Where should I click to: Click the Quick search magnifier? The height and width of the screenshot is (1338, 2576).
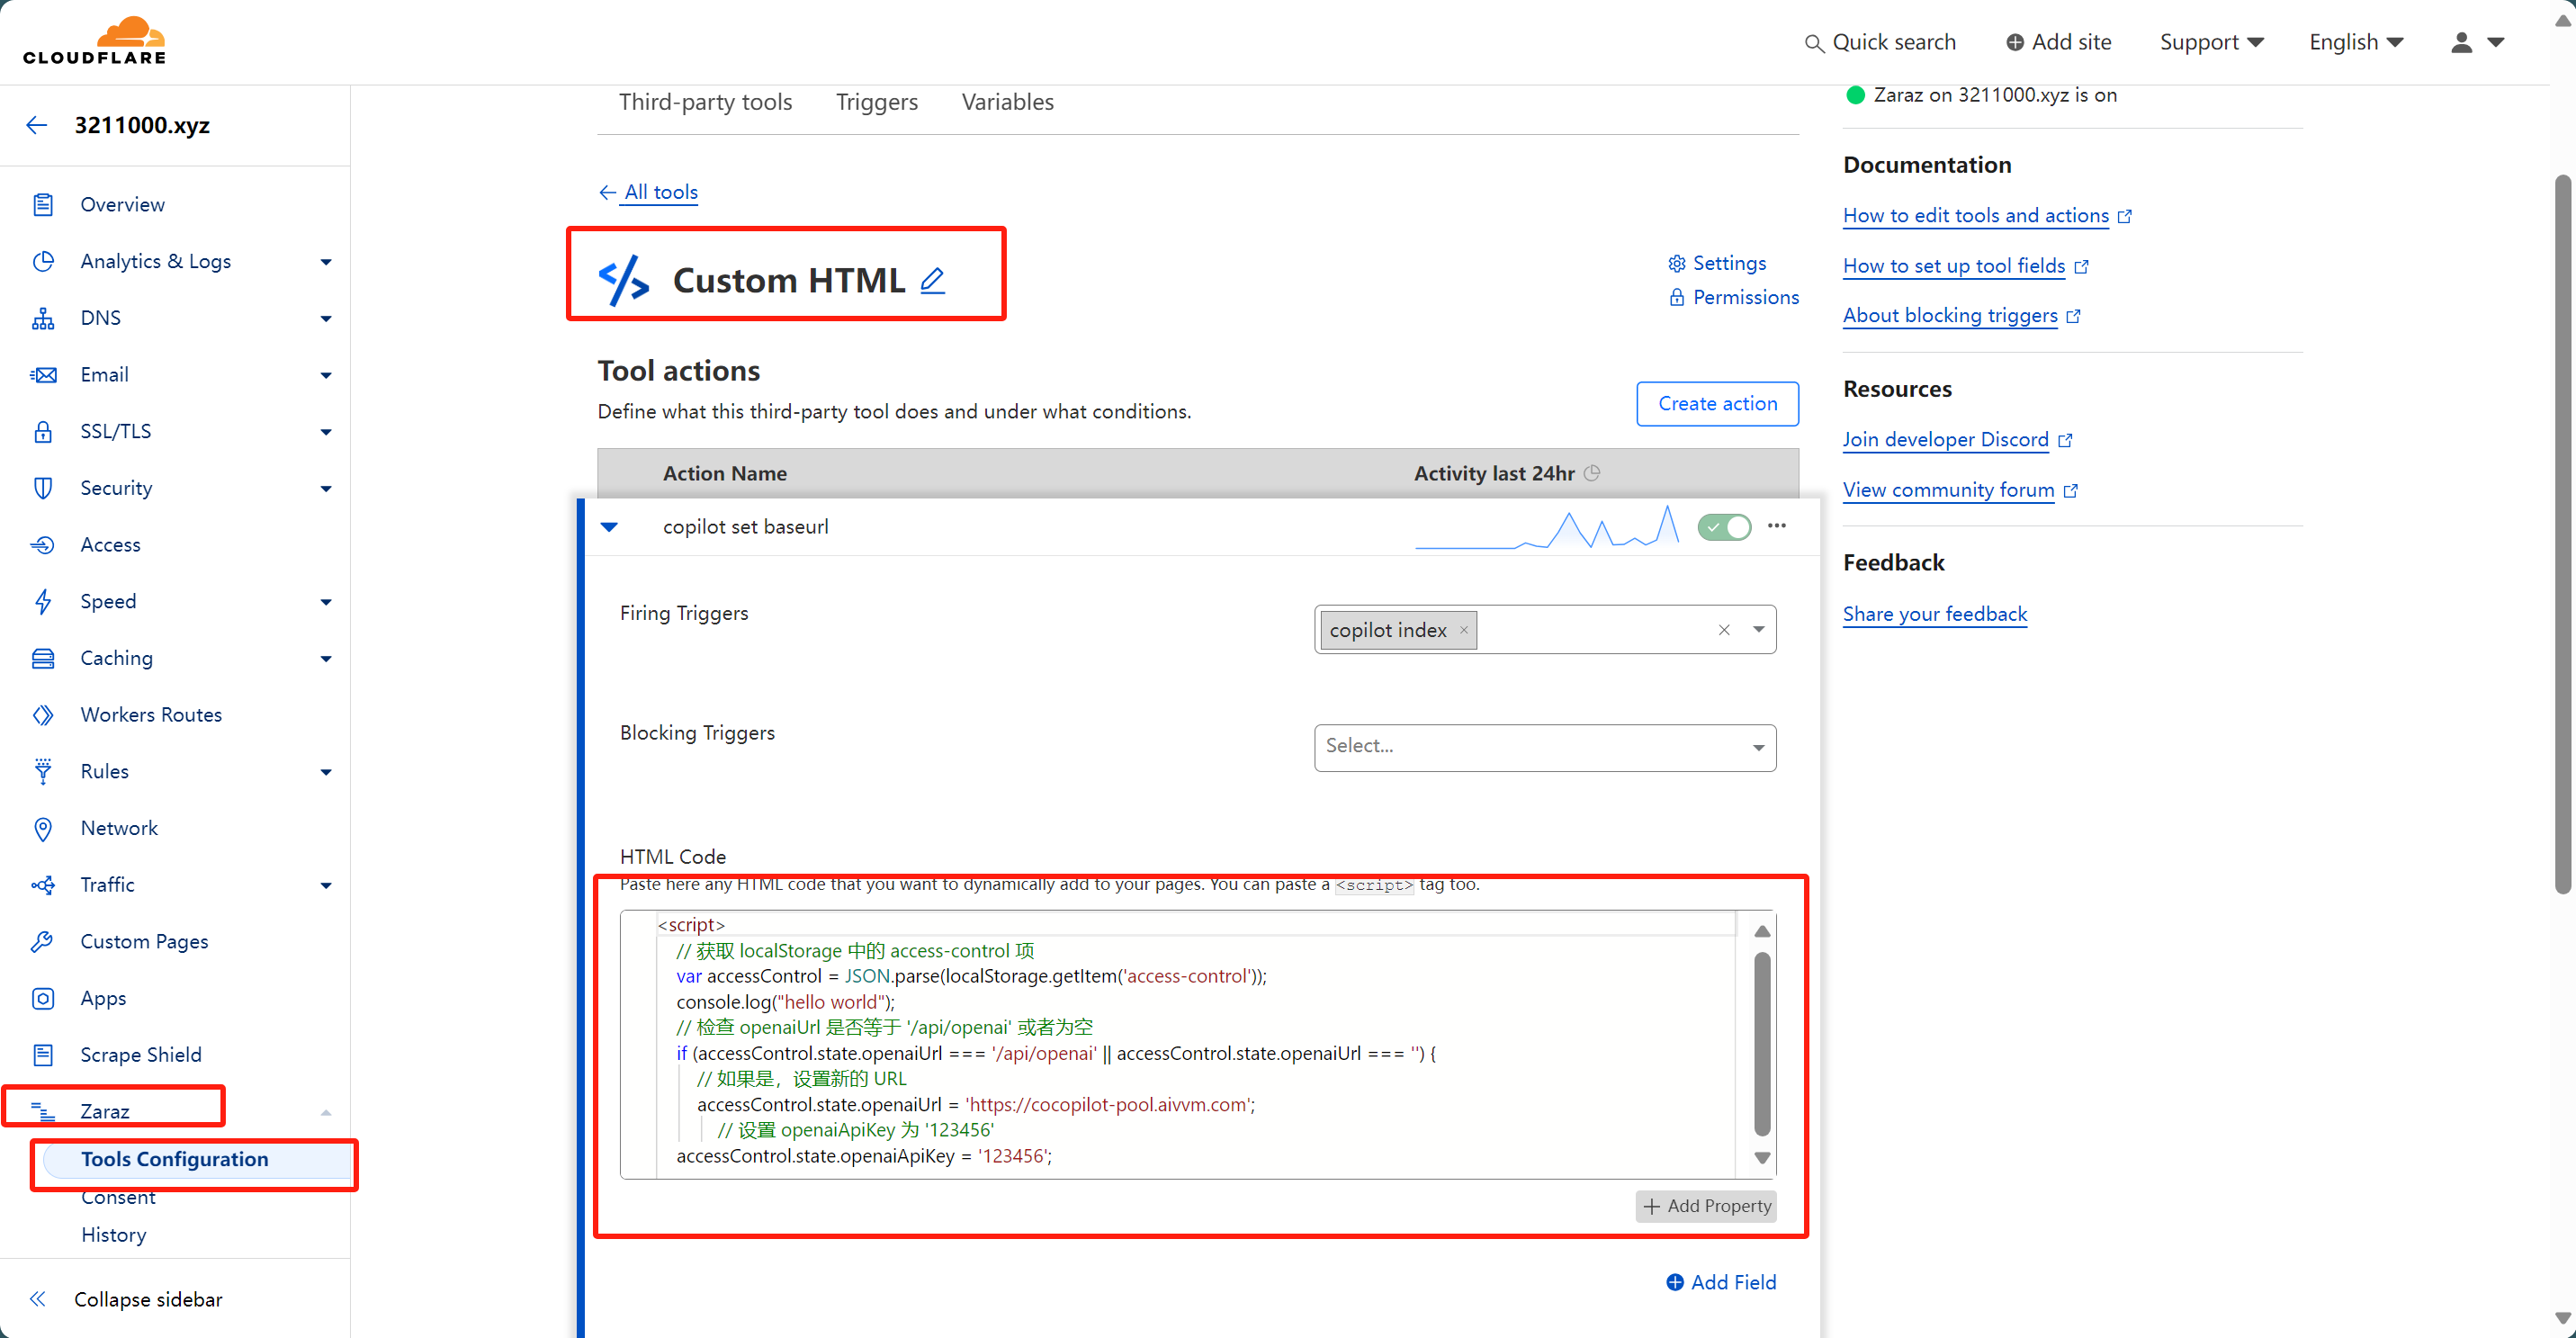coord(1813,43)
